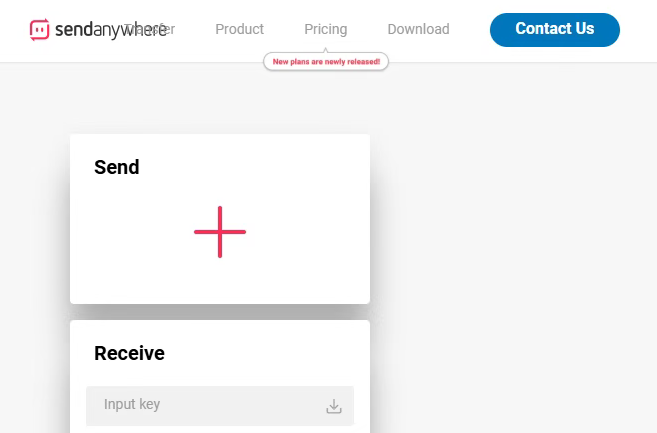The width and height of the screenshot is (657, 433).
Task: Click the 'Input key' placeholder text
Action: 132,405
